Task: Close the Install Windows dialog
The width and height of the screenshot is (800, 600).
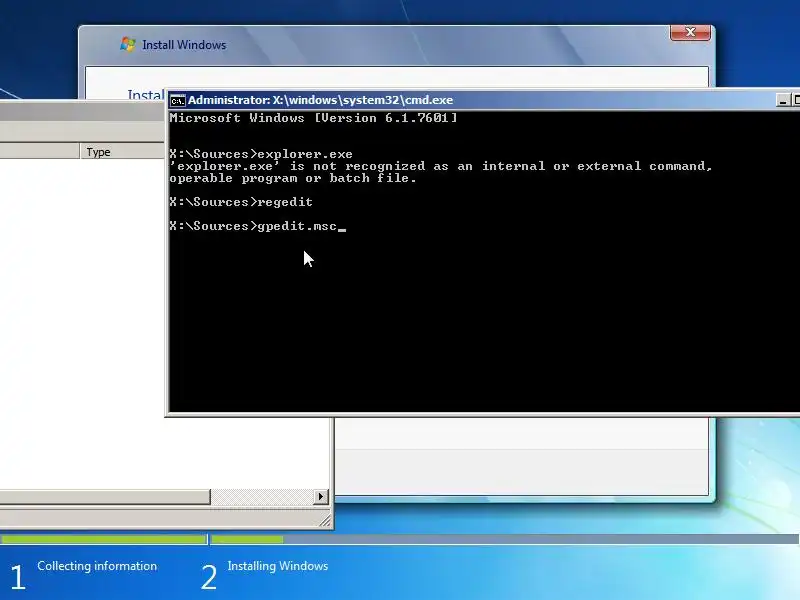Action: point(690,32)
